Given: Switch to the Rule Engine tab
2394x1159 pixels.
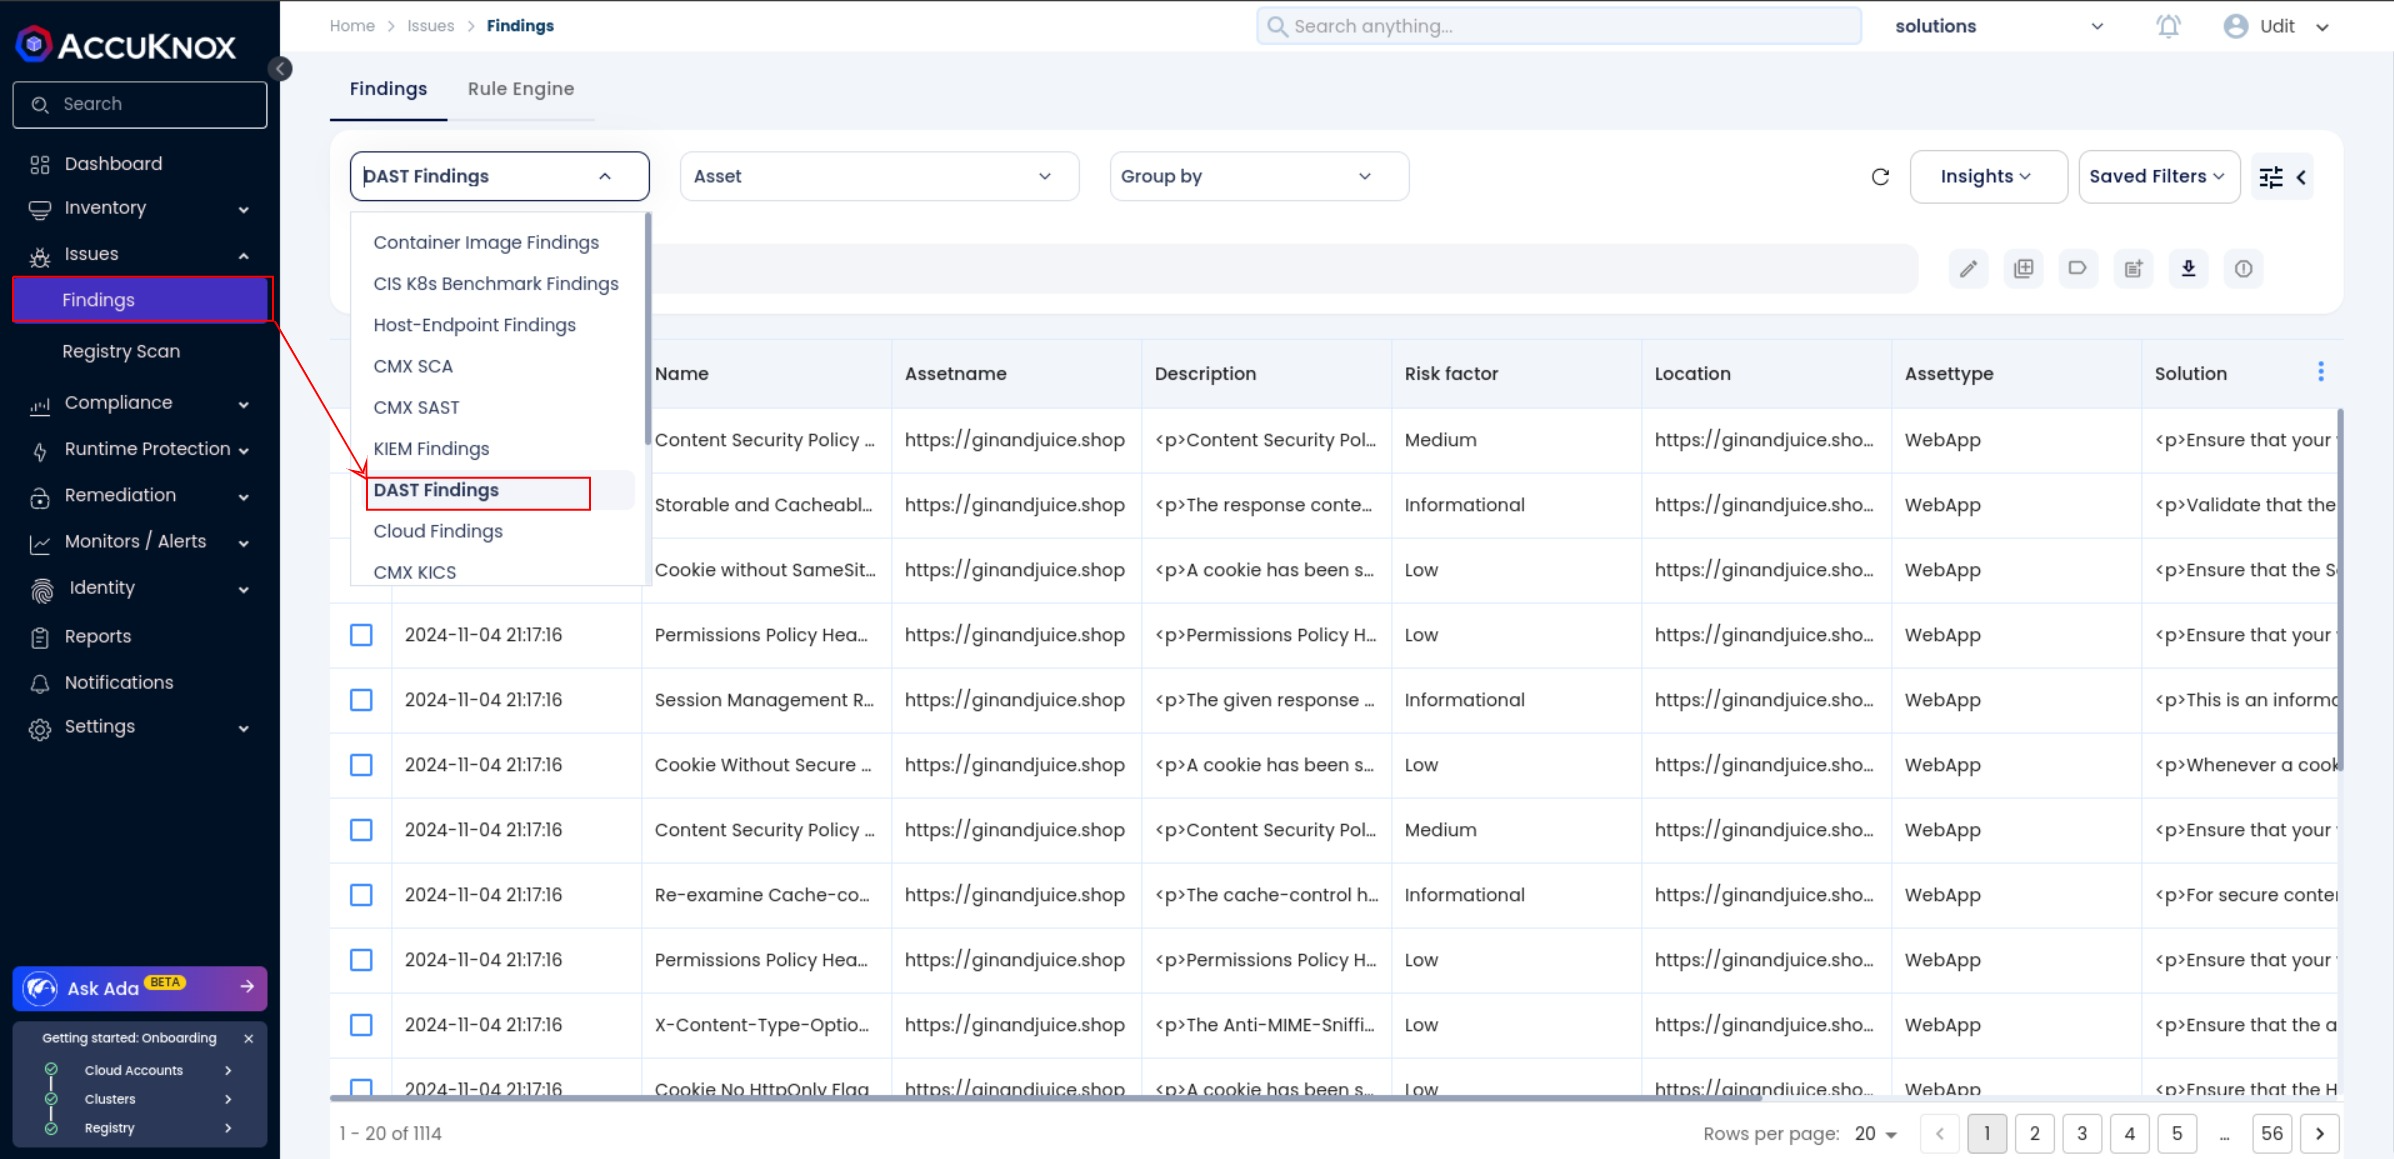Looking at the screenshot, I should 521,89.
